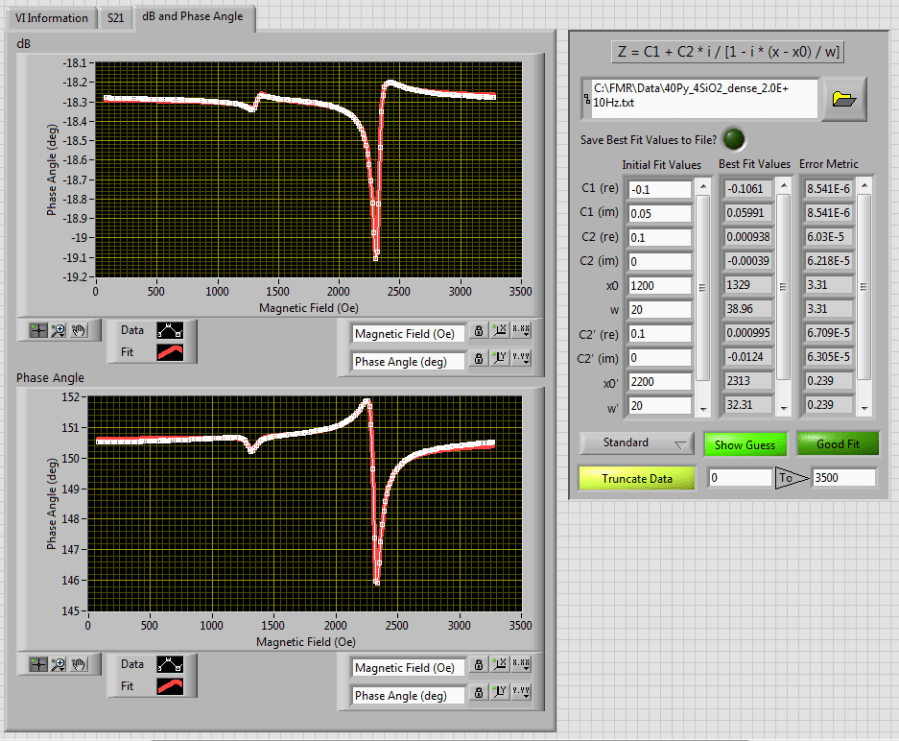Open Y-axis format dropdown on Phase Angle graph

tap(520, 695)
